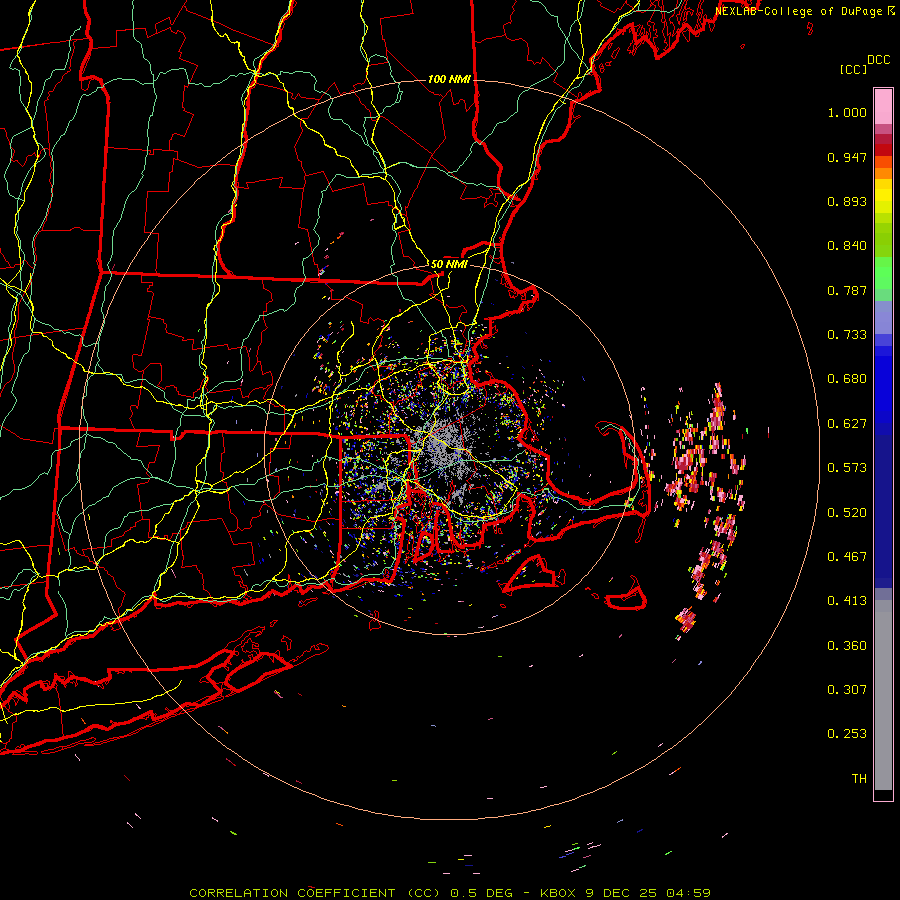Click the 0.413 scale value
Viewport: 900px width, 900px height.
(x=847, y=601)
